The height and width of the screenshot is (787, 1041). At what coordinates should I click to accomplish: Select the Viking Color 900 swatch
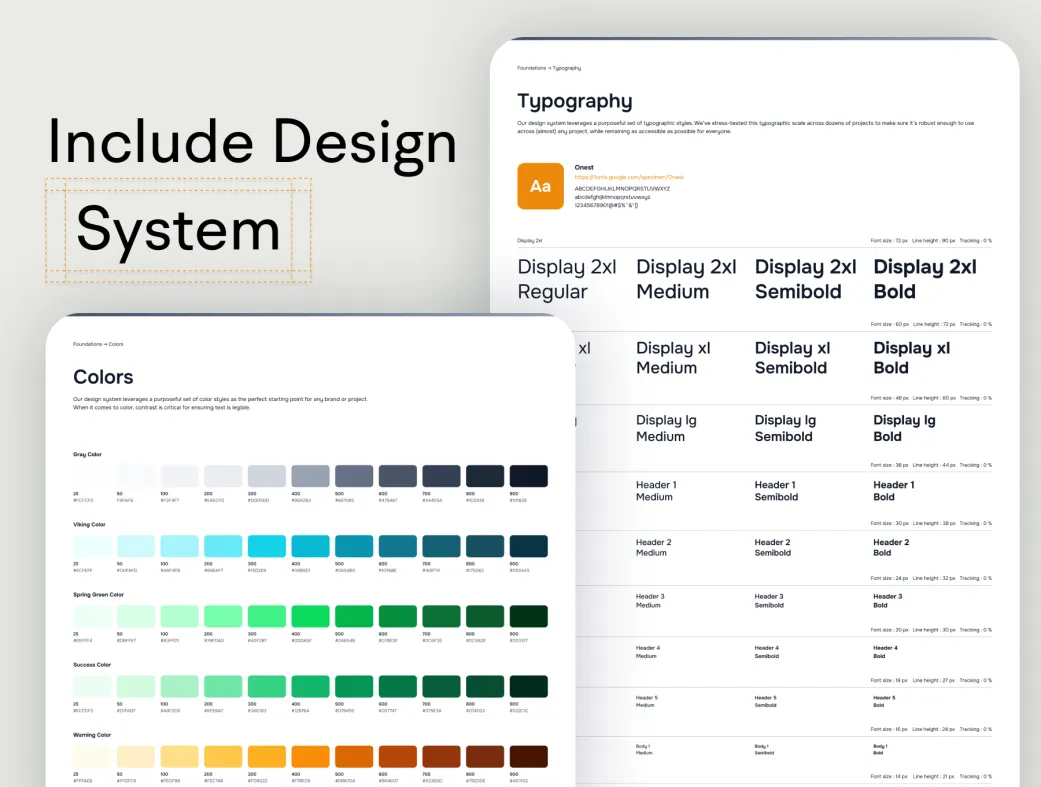pos(528,546)
